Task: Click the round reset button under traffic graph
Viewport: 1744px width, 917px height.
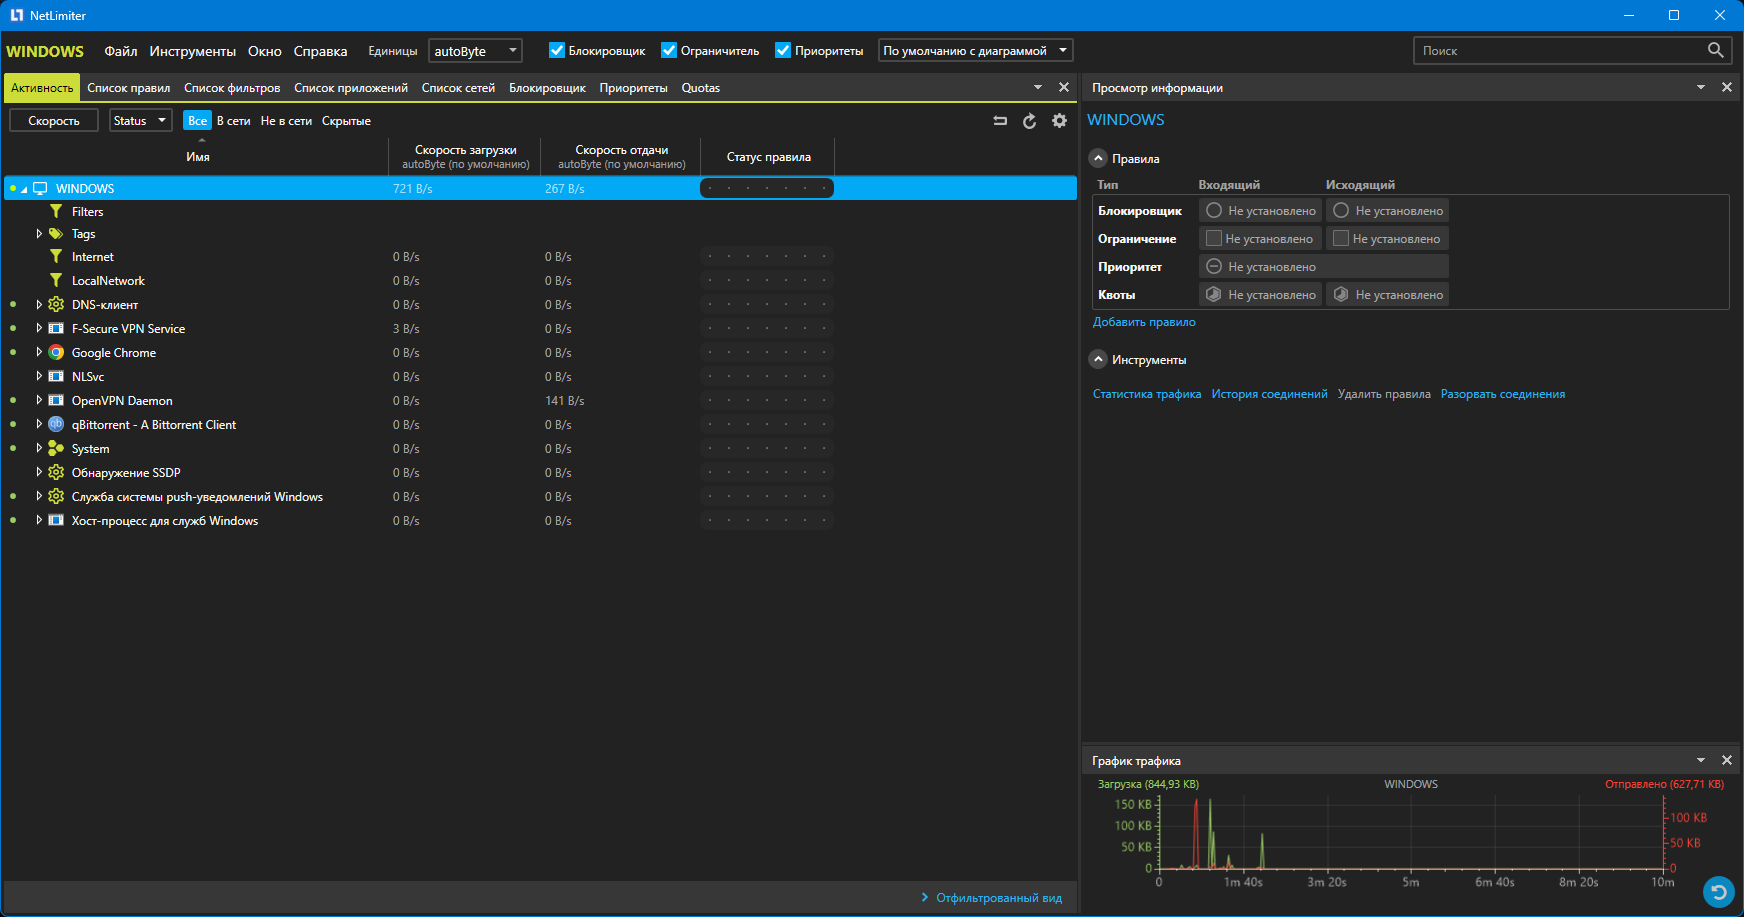Action: pos(1718,890)
